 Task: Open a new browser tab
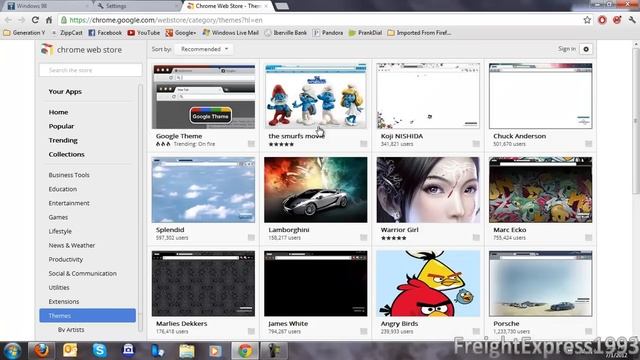pos(282,6)
